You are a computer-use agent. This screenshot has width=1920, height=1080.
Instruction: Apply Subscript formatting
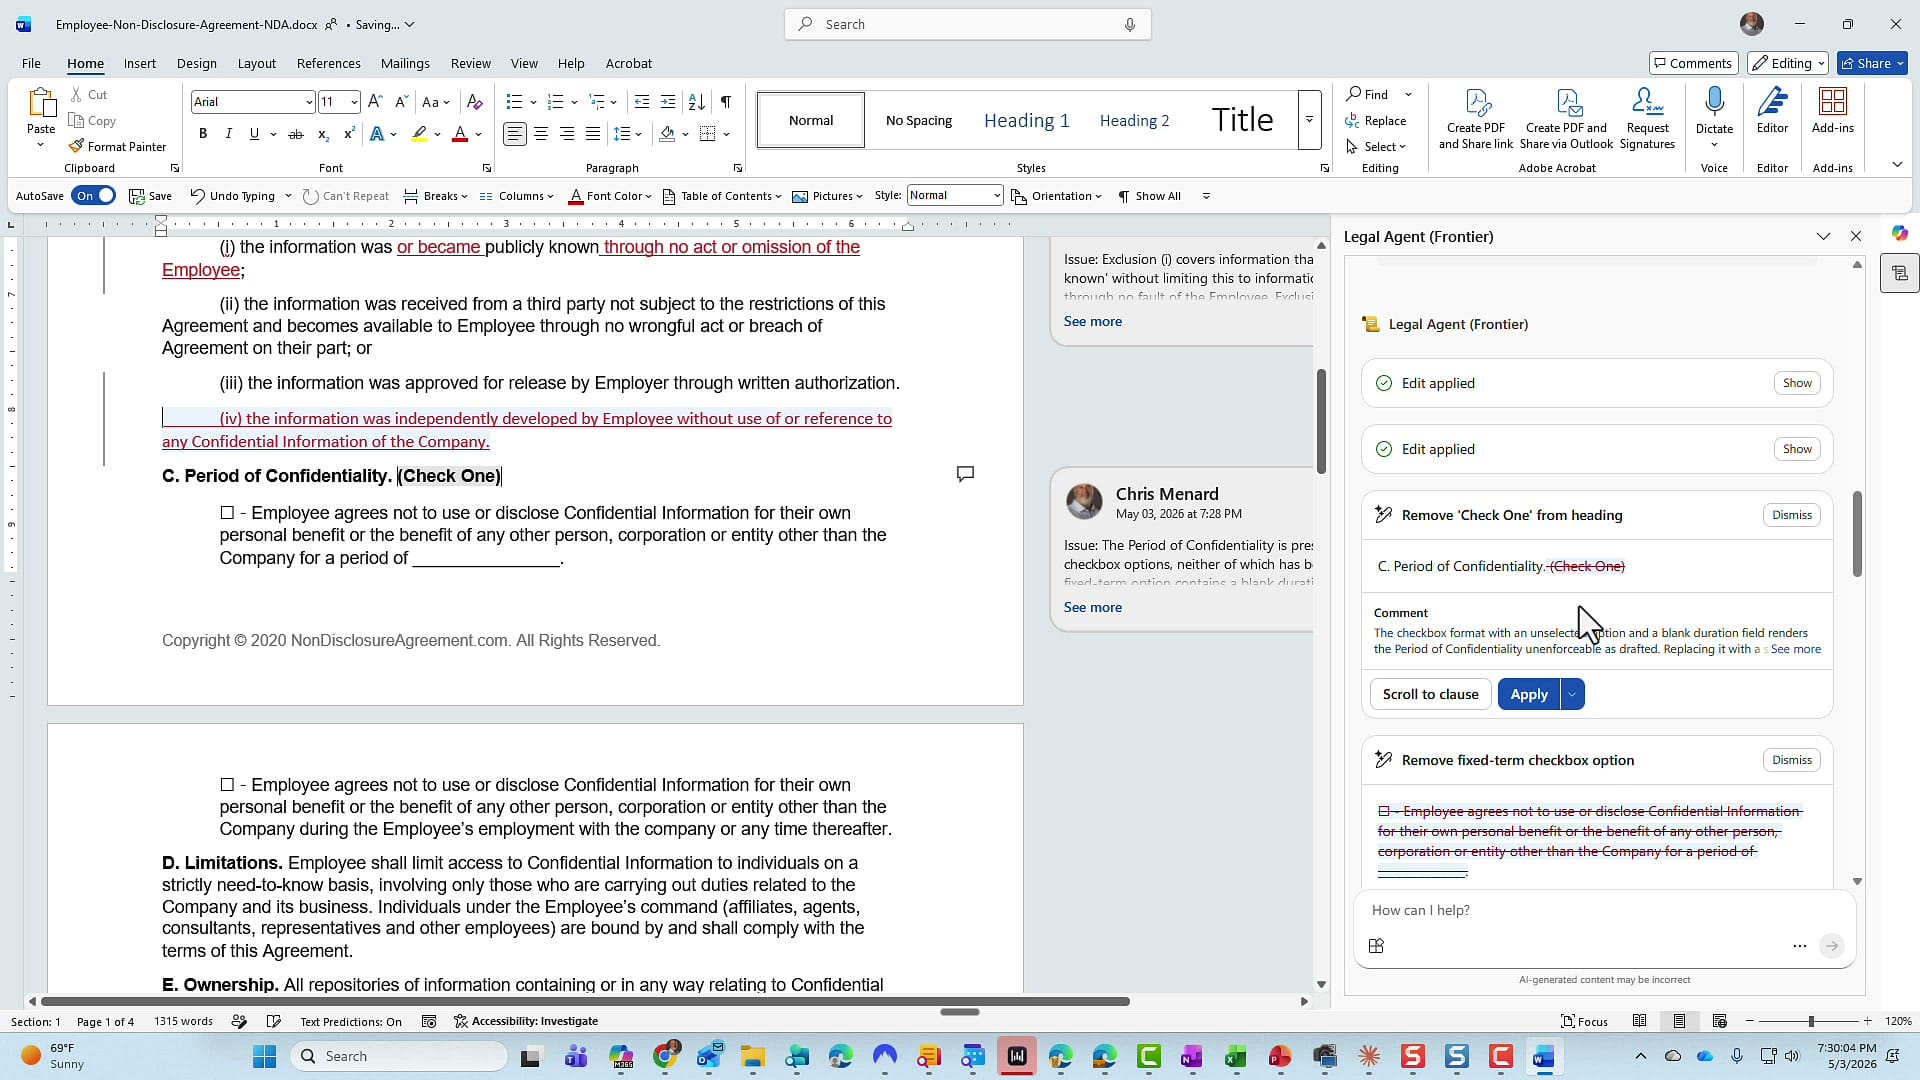coord(323,134)
